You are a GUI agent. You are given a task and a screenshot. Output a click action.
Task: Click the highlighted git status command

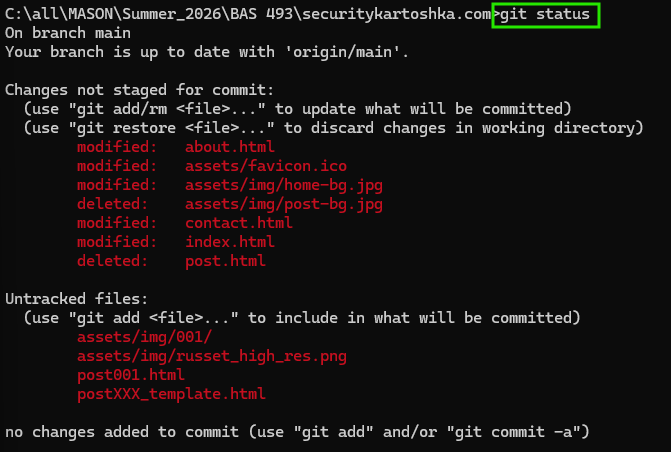(545, 15)
